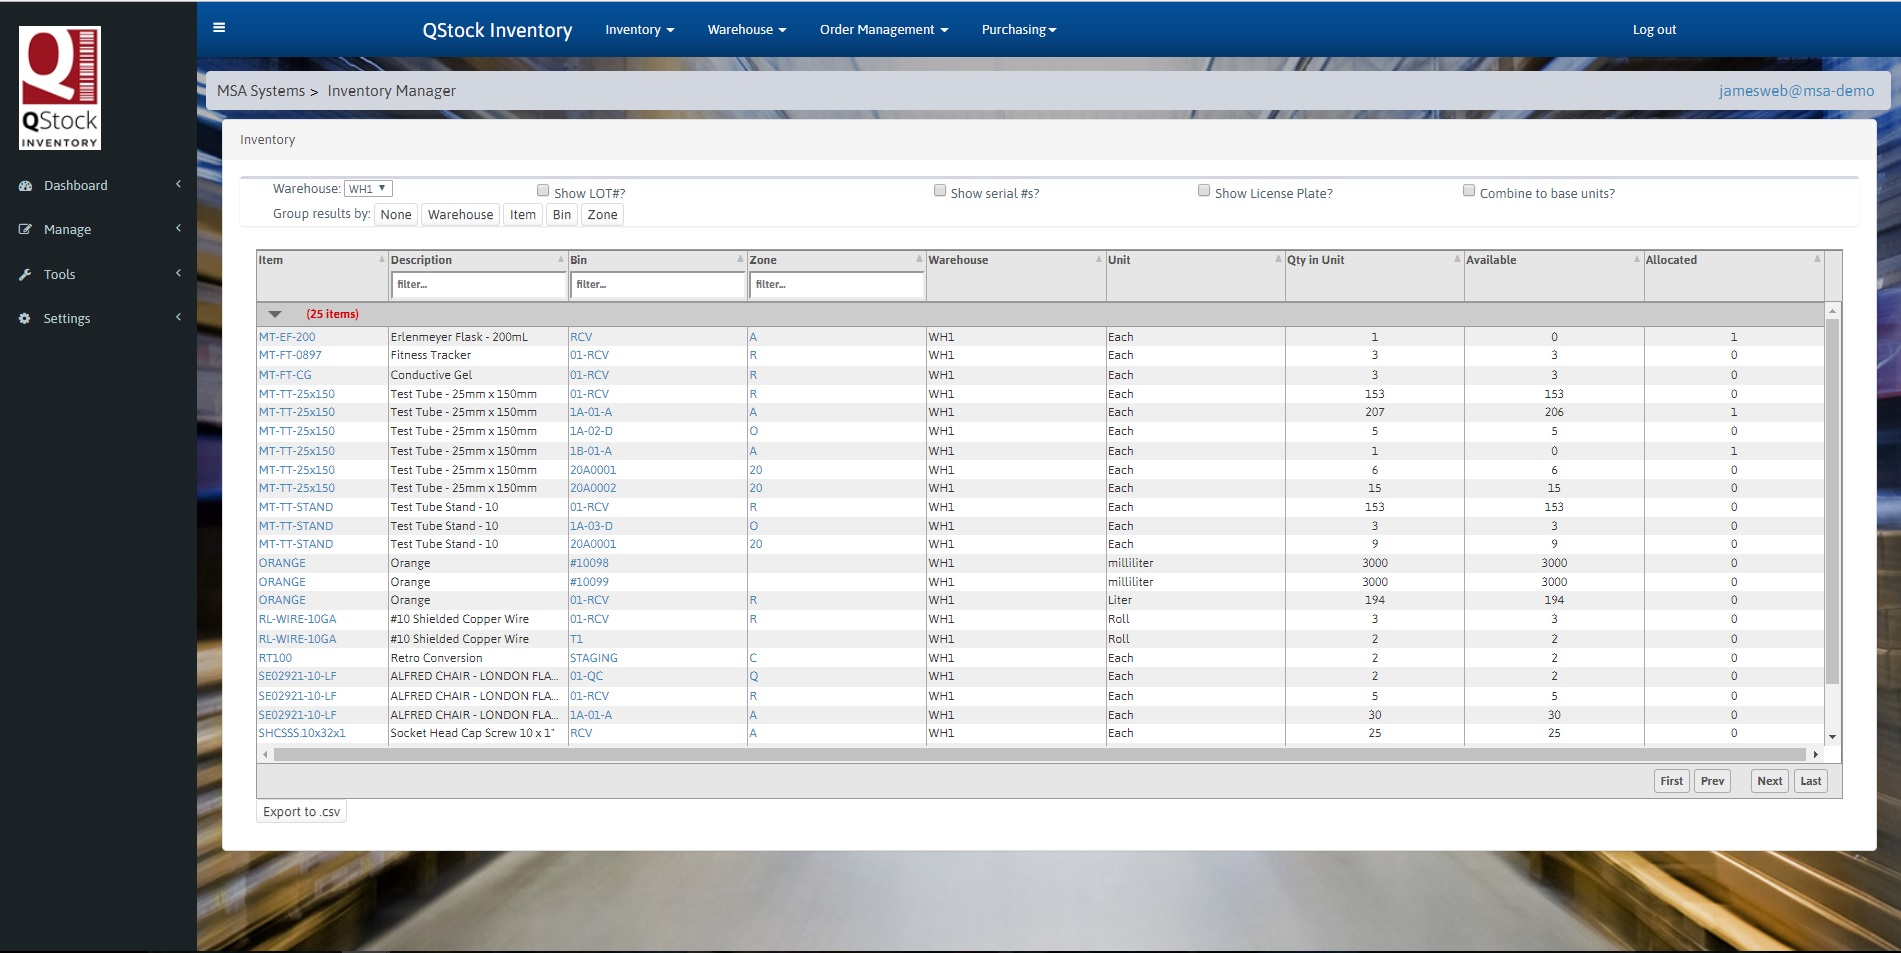Group results by Bin
Image resolution: width=1901 pixels, height=953 pixels.
point(562,215)
